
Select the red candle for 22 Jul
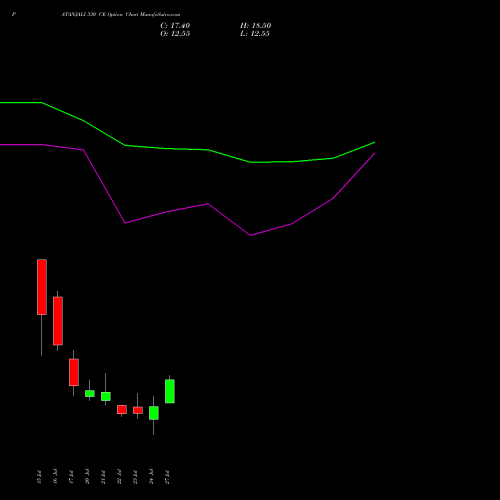click(122, 409)
